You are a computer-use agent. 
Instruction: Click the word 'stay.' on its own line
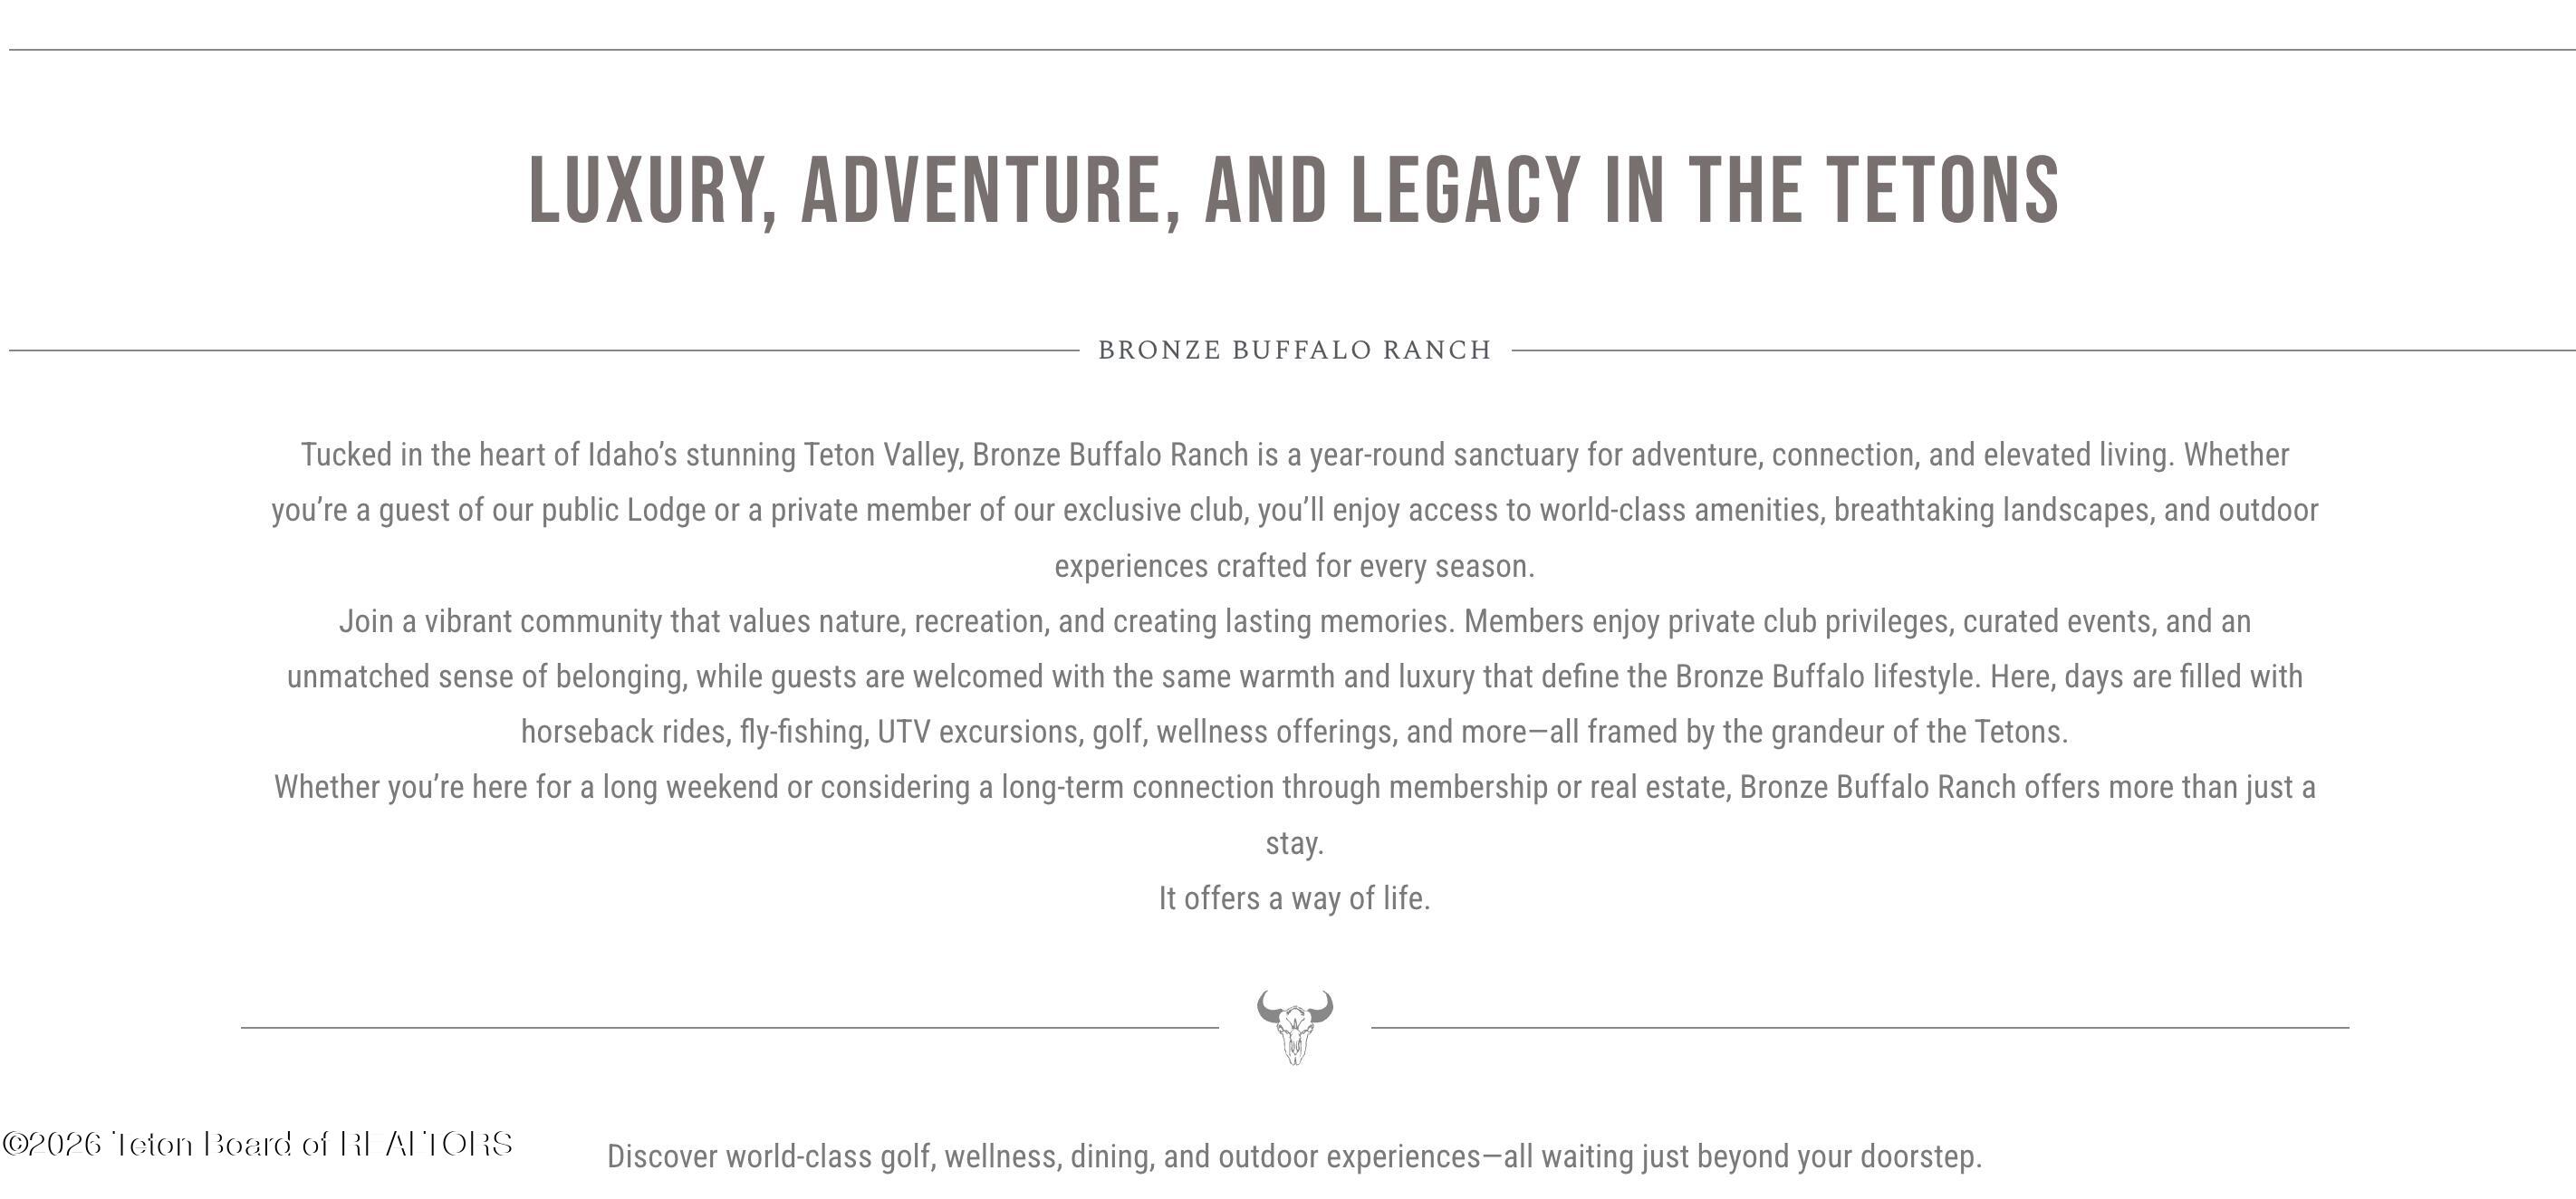[x=1295, y=843]
